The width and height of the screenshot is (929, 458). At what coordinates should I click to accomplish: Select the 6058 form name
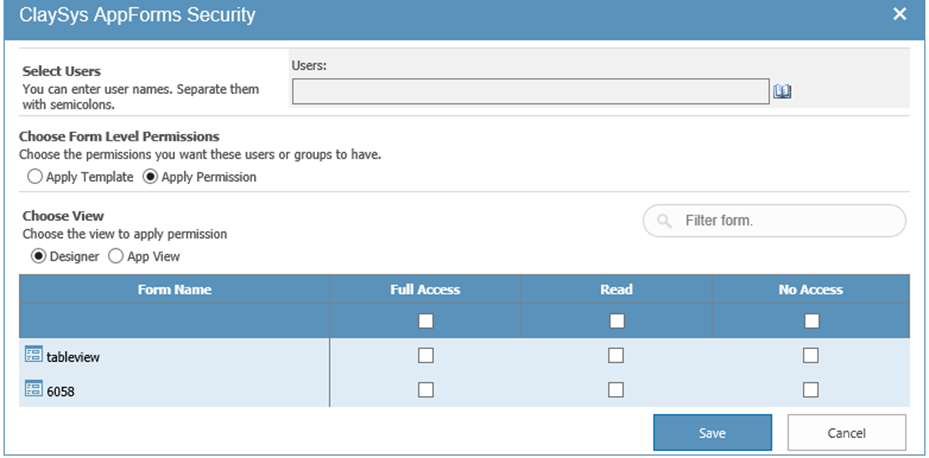click(x=60, y=391)
